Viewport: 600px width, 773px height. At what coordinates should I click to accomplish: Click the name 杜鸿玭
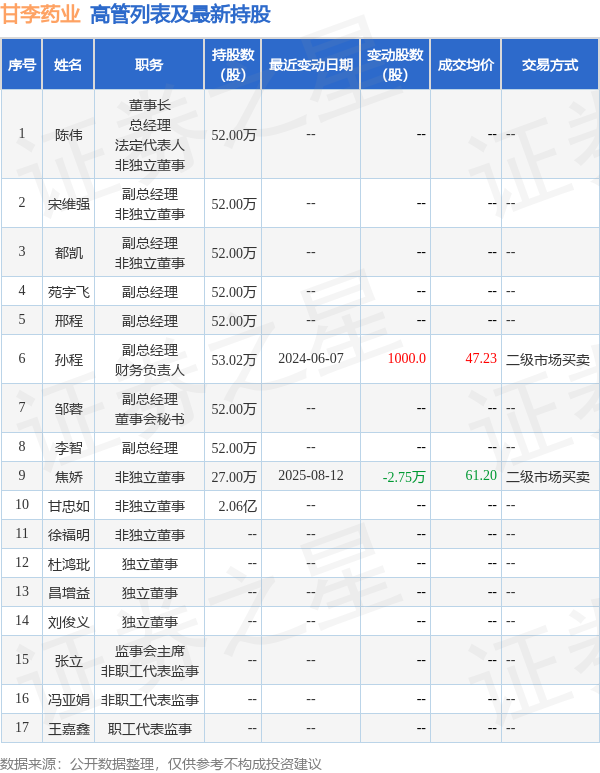(x=69, y=563)
